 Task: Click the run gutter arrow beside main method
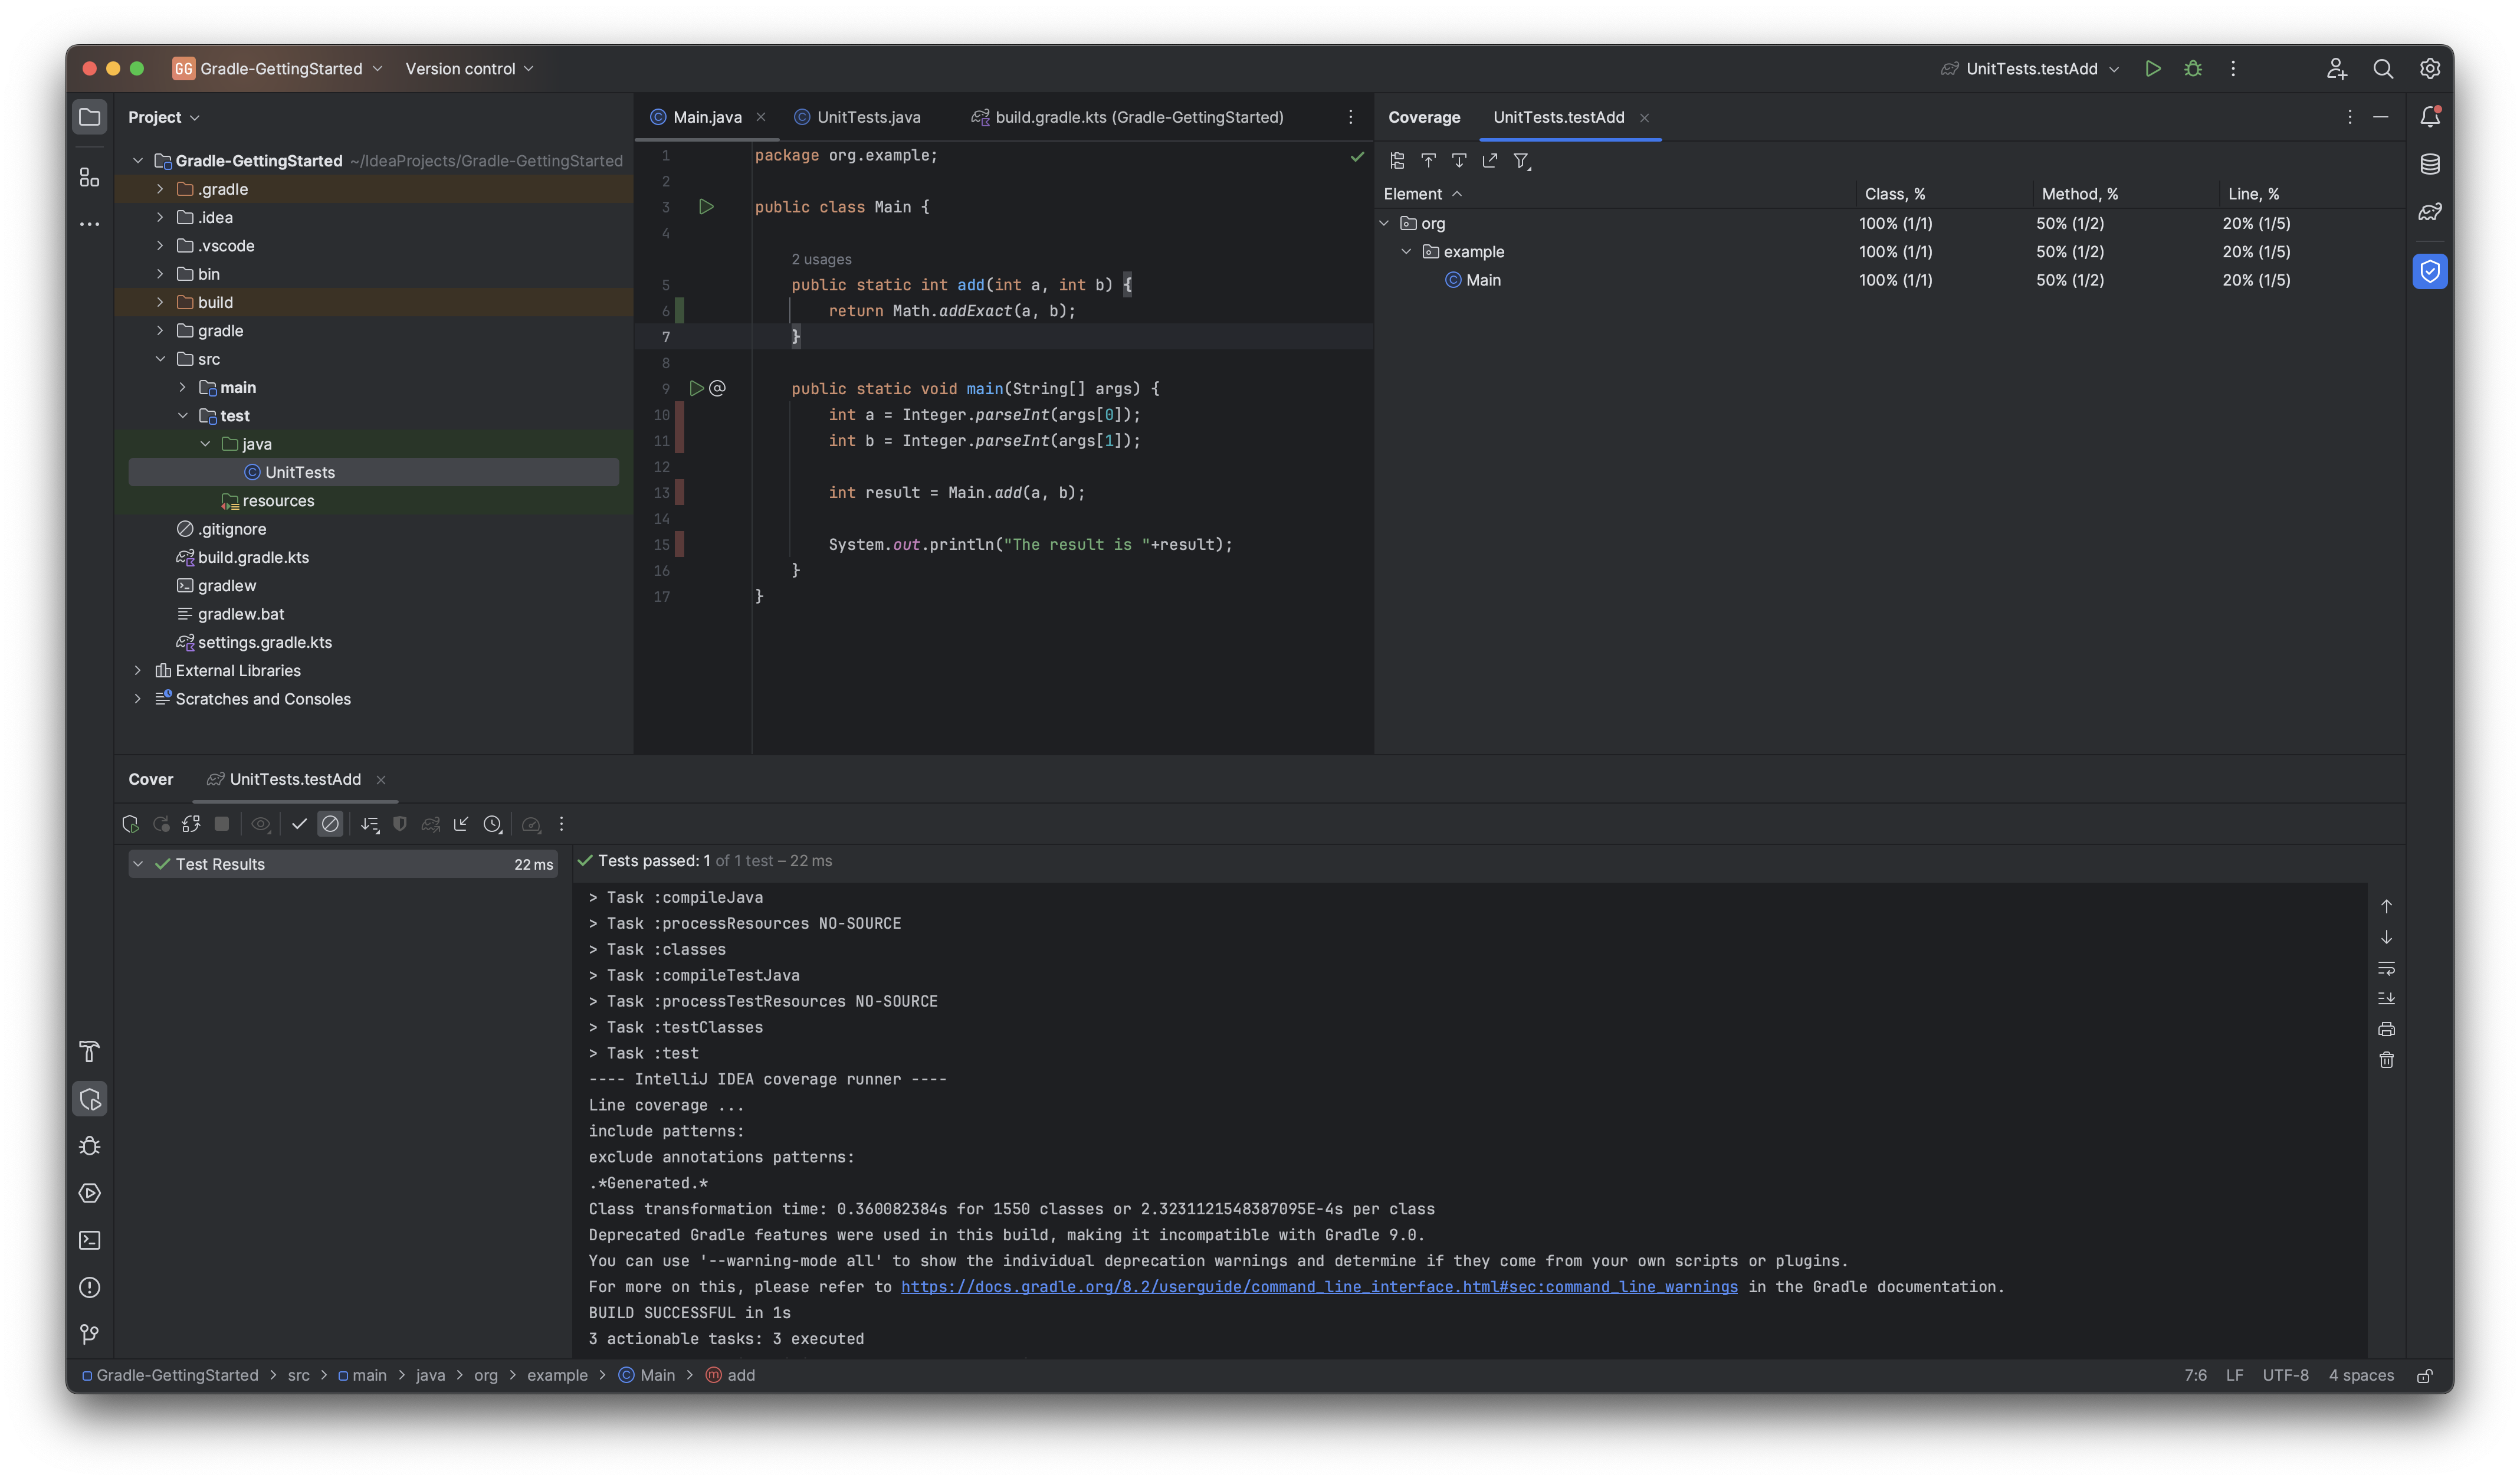(x=696, y=388)
